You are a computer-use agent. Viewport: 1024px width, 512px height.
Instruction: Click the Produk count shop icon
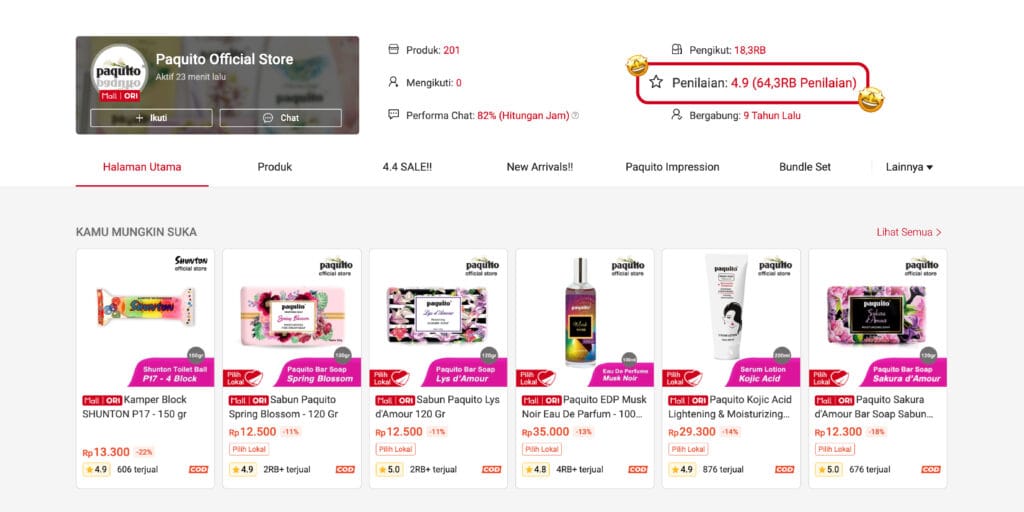coord(393,49)
